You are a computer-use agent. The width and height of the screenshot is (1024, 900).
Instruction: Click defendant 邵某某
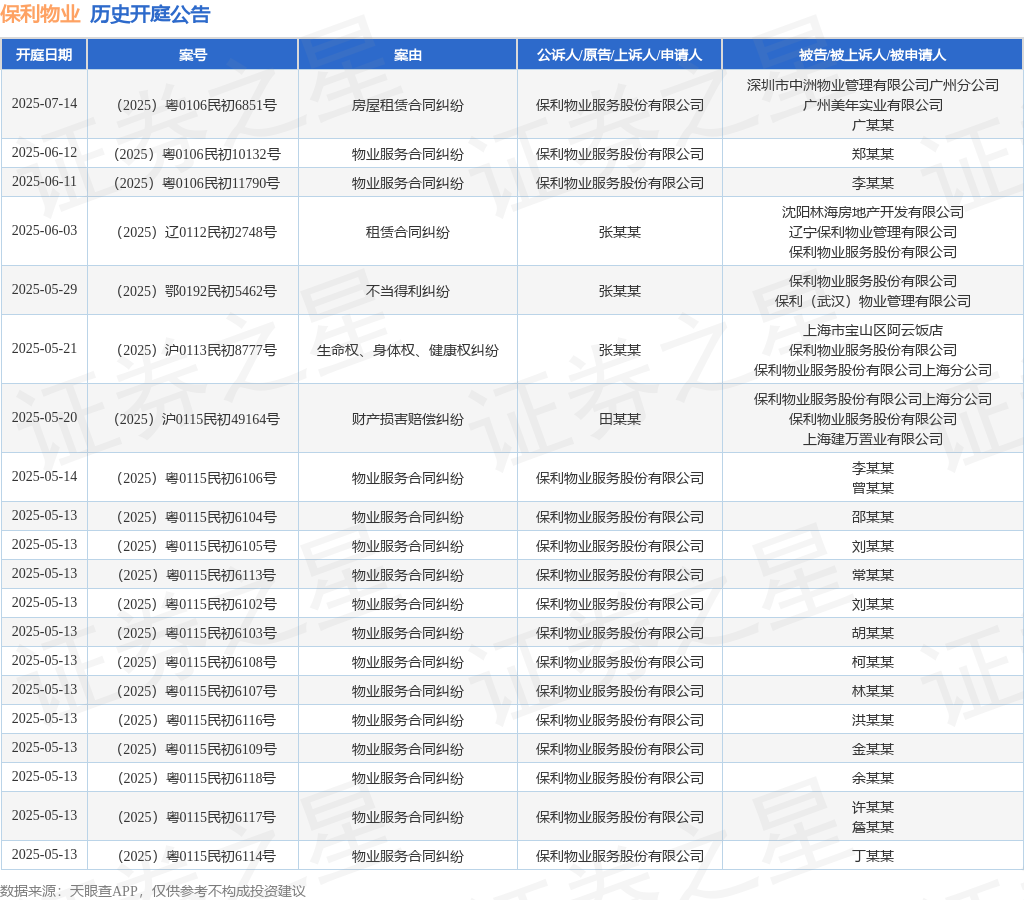872,517
